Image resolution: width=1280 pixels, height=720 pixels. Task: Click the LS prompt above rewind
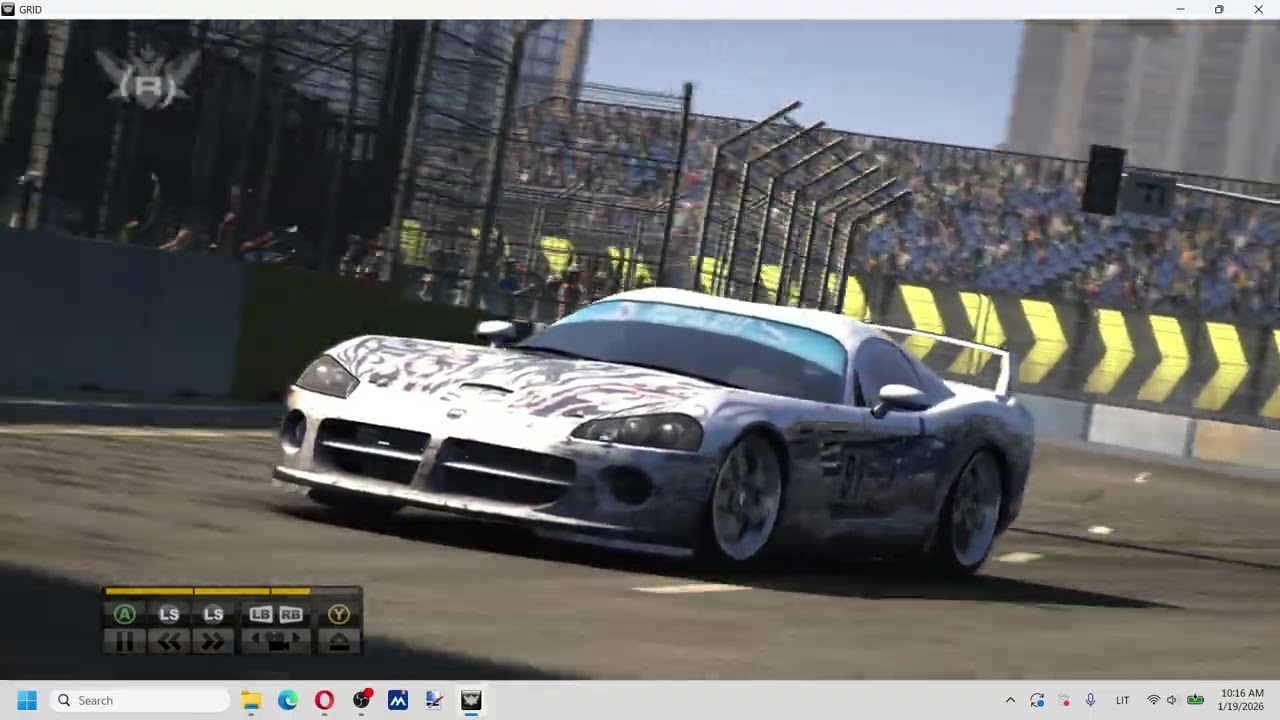[x=169, y=614]
